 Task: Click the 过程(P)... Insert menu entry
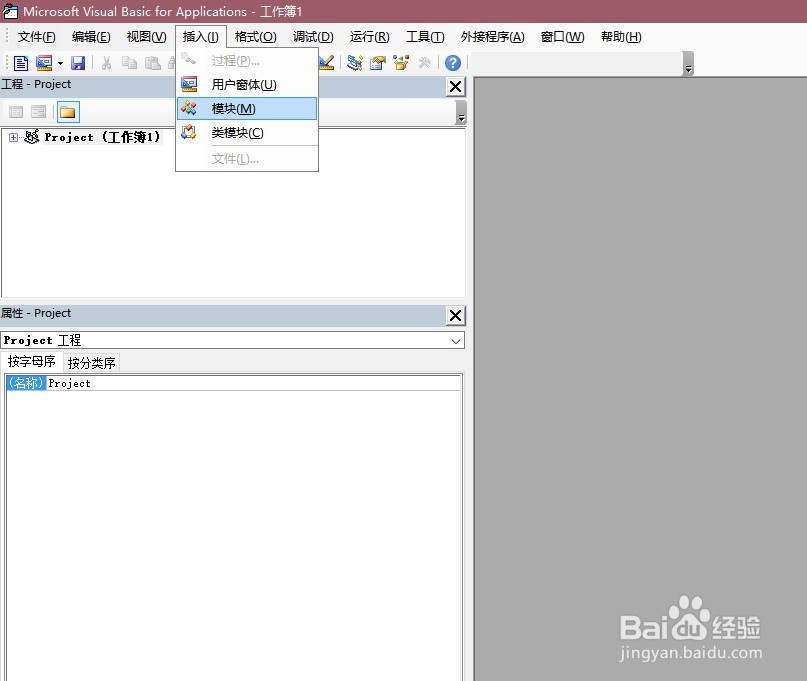(247, 61)
